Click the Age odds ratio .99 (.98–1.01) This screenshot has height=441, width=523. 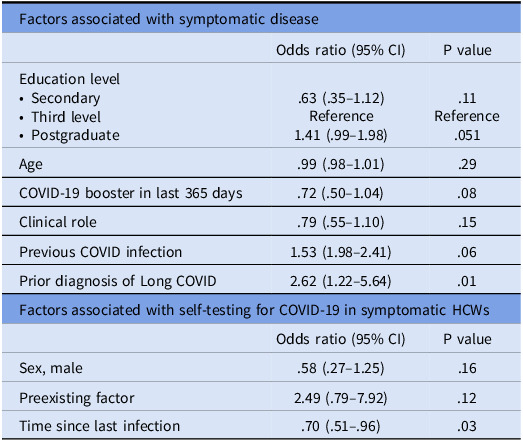pos(341,164)
